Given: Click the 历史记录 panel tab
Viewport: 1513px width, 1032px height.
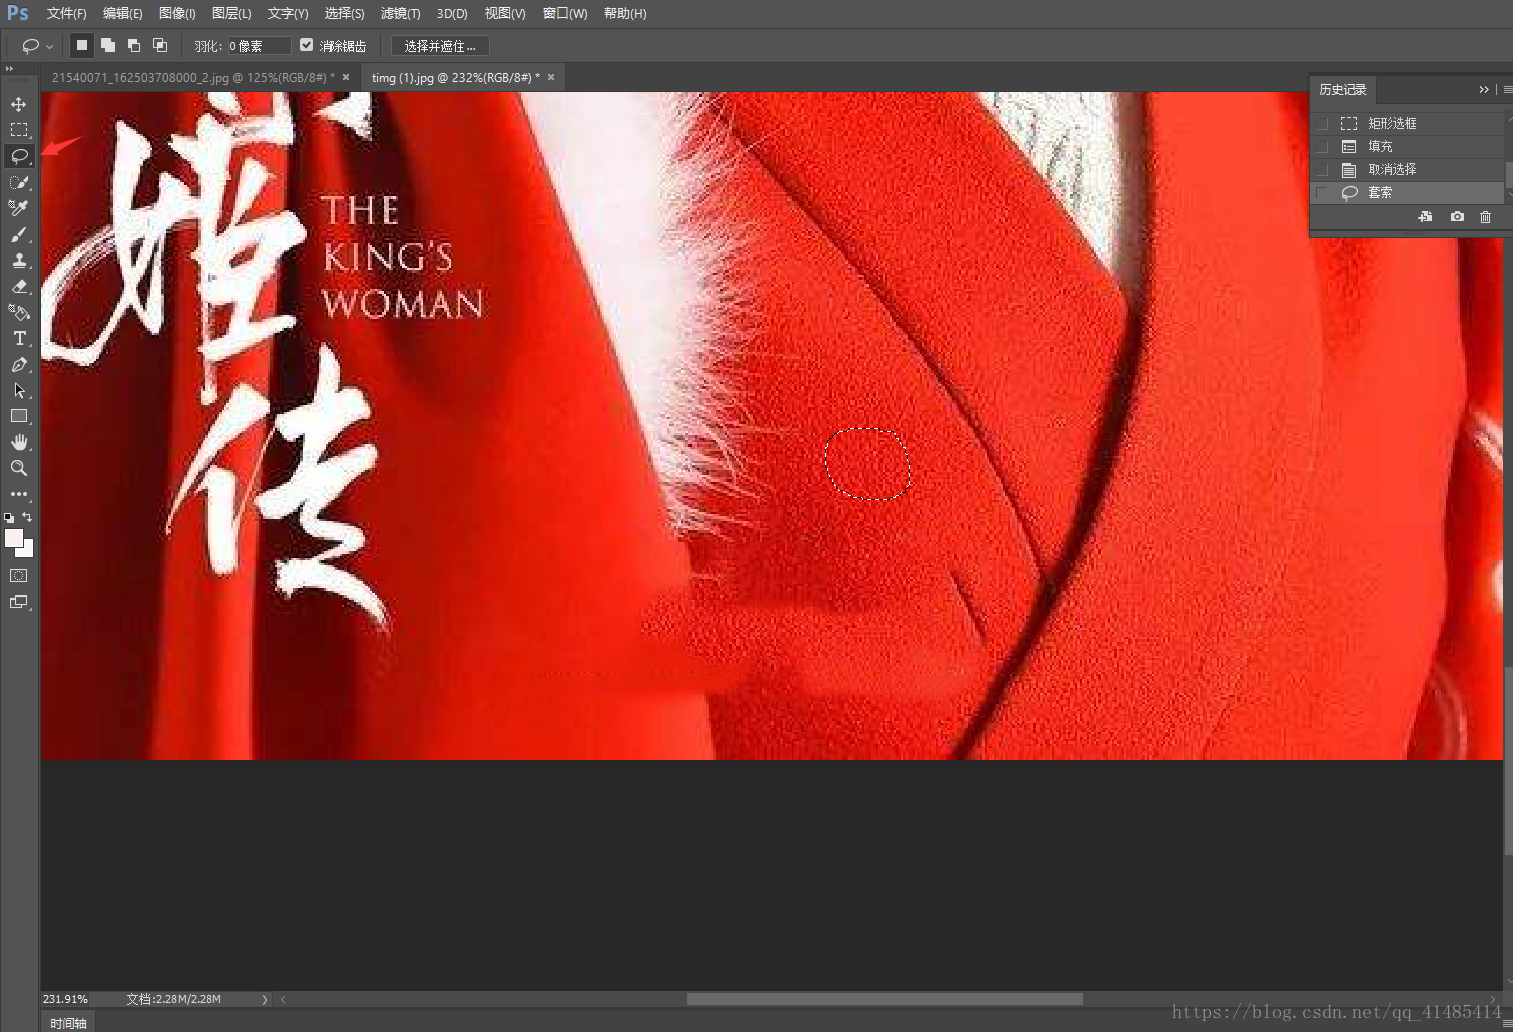Looking at the screenshot, I should [x=1343, y=90].
